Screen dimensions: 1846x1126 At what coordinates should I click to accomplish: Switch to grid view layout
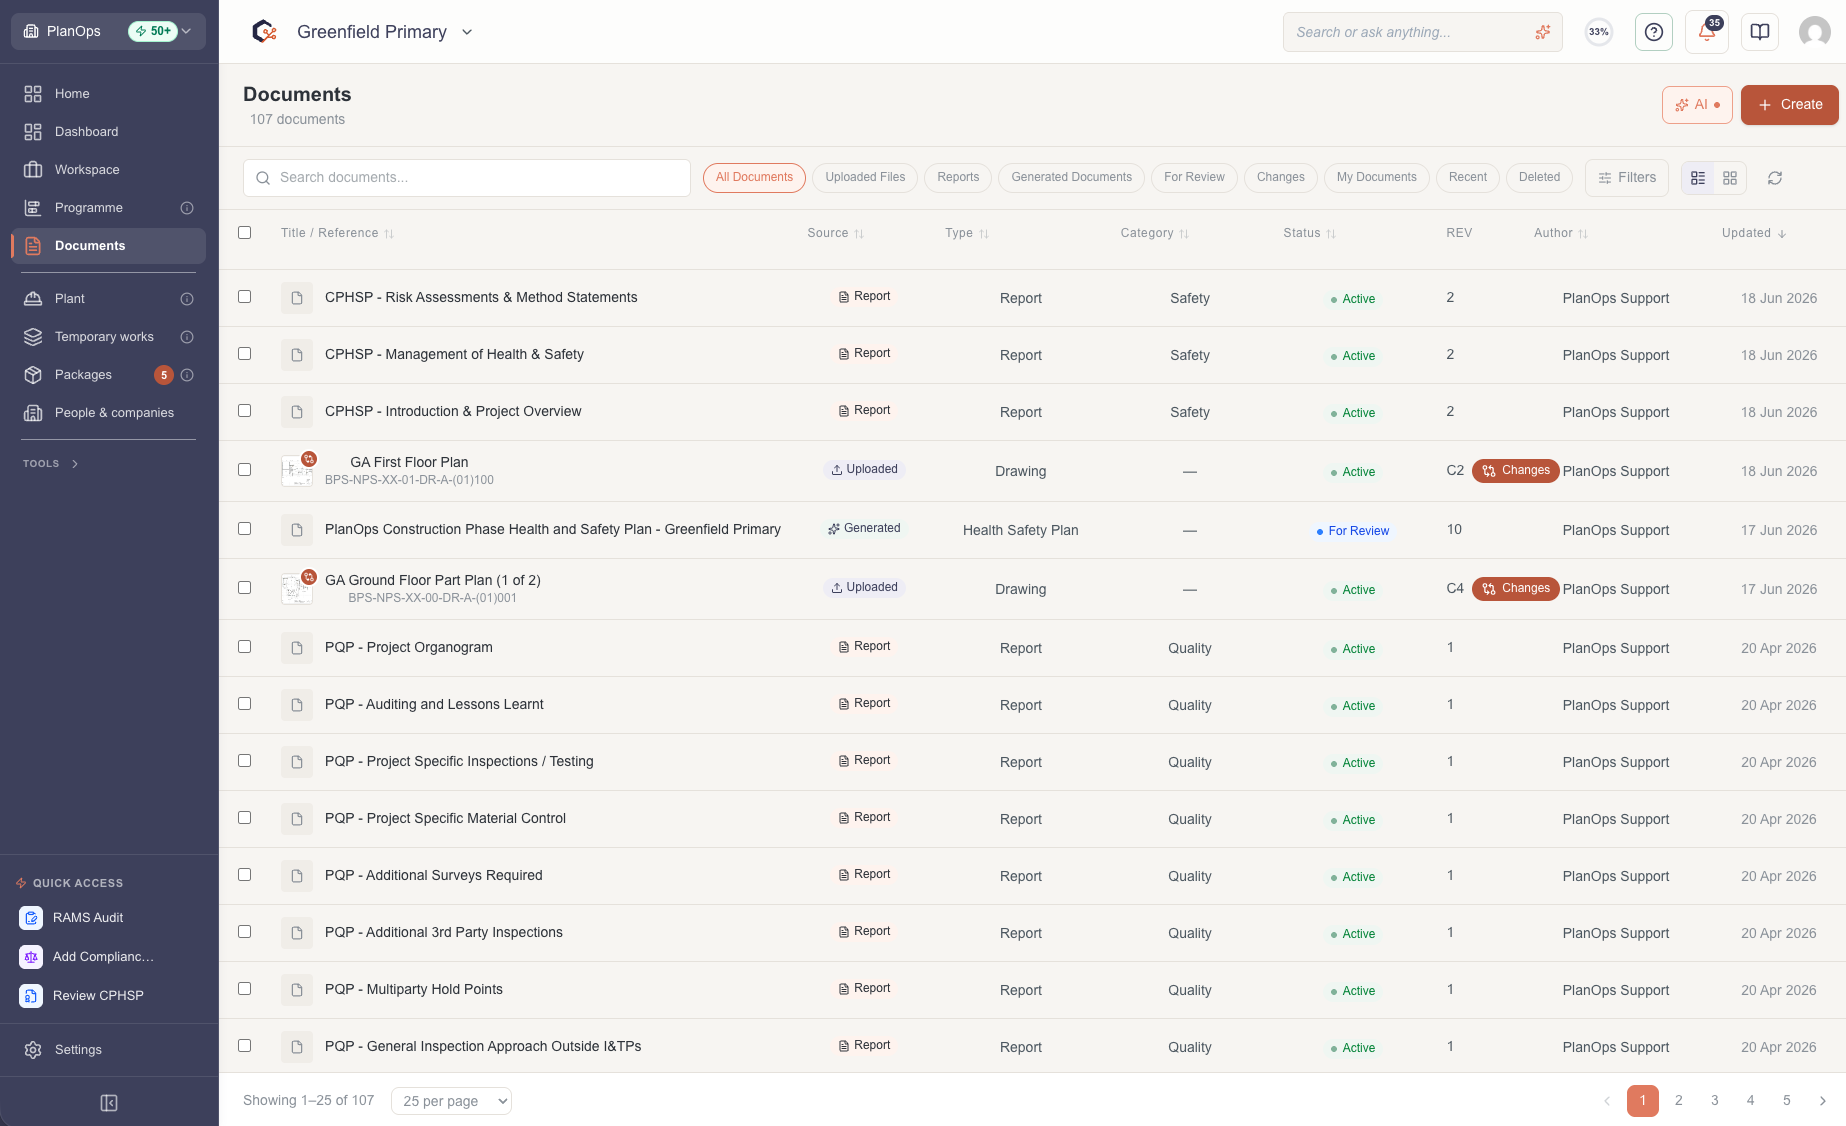(1730, 178)
